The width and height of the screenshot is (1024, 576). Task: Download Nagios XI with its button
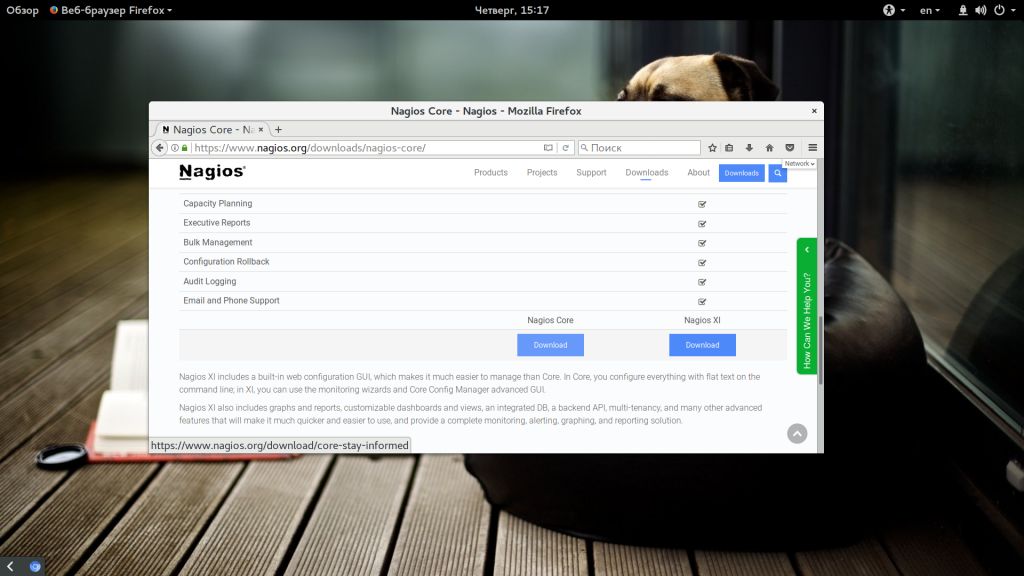click(702, 345)
